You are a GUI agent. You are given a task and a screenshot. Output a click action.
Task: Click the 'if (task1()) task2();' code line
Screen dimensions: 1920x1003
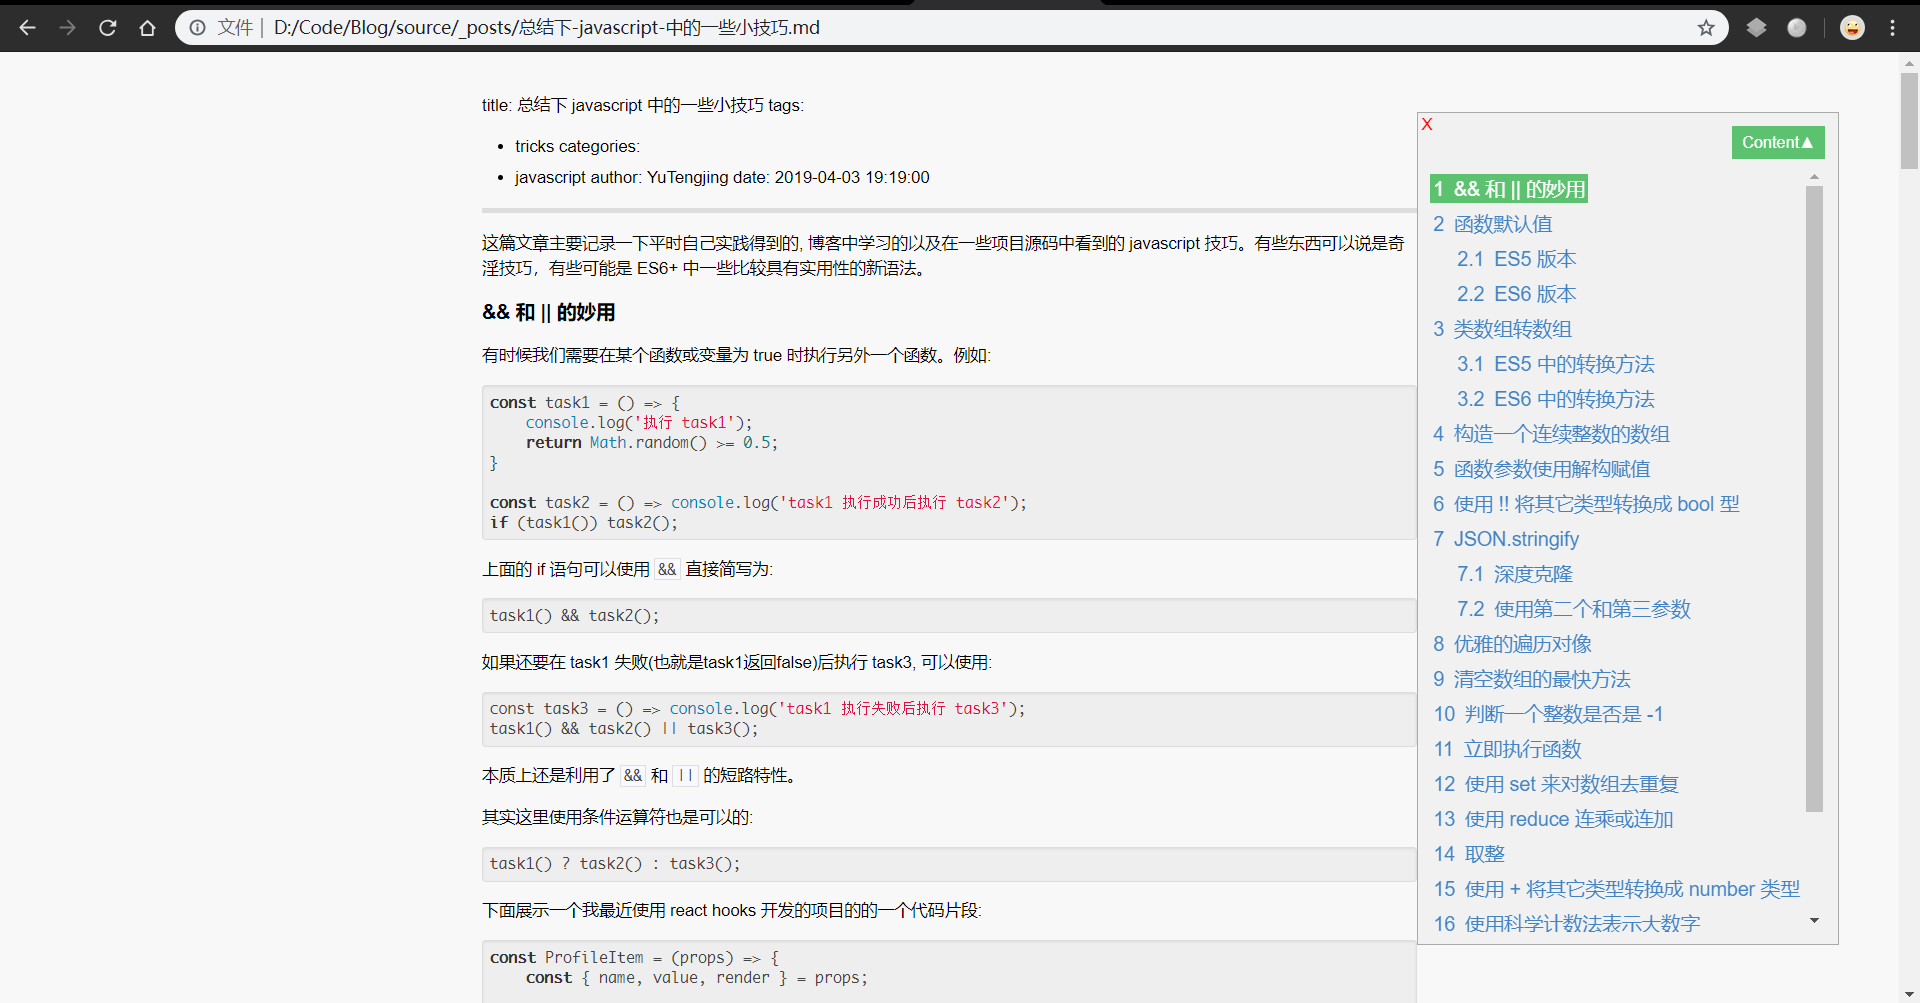(x=583, y=523)
